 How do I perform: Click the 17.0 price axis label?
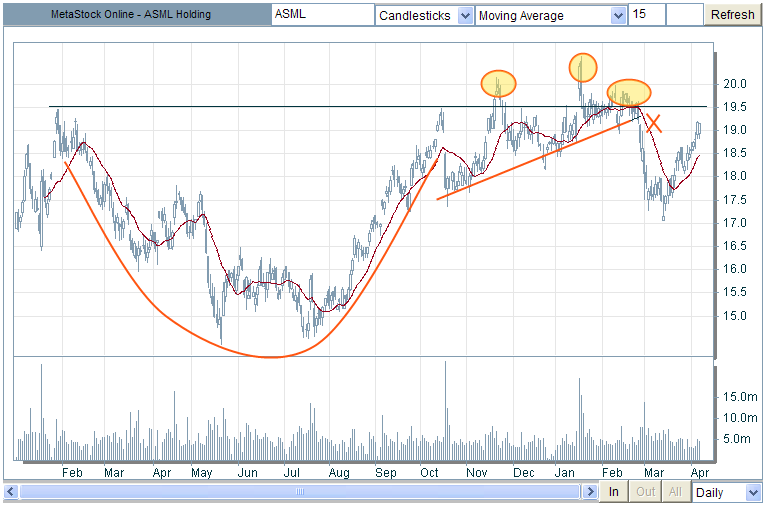tap(735, 223)
